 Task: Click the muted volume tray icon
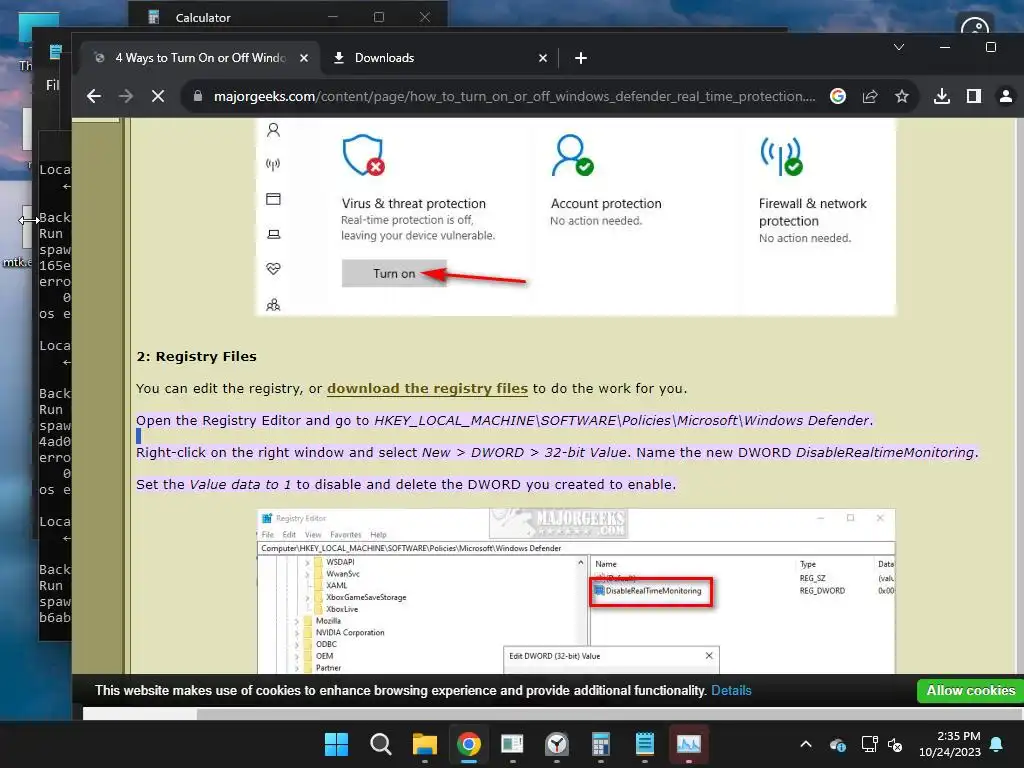(895, 744)
